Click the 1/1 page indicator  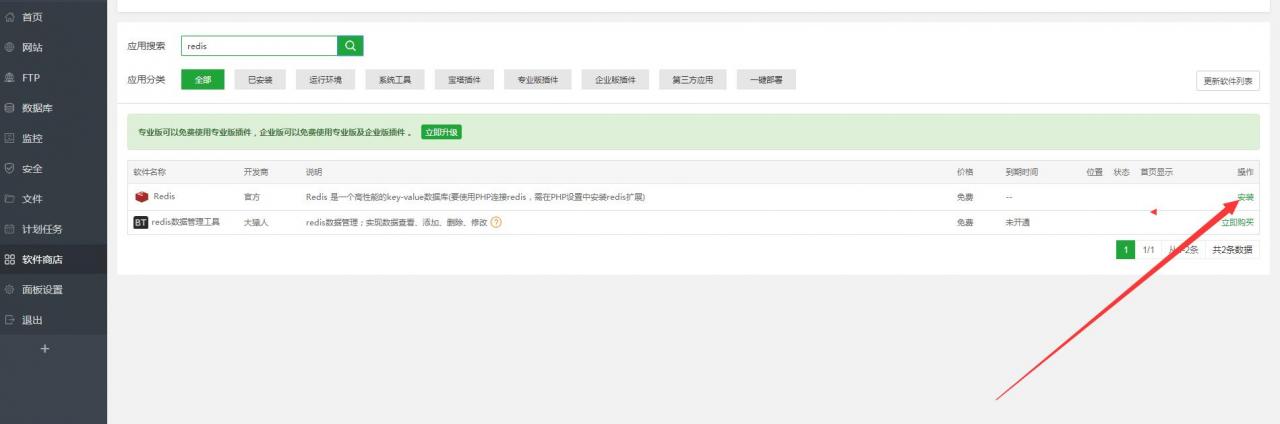point(1148,250)
